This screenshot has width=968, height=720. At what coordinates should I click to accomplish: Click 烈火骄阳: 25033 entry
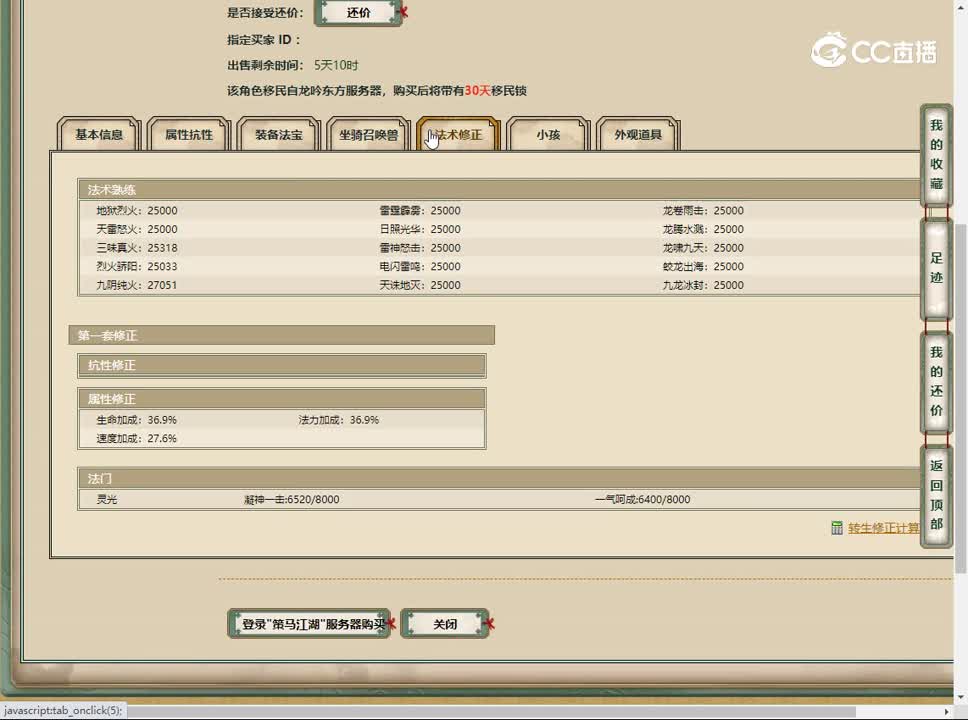coord(136,266)
